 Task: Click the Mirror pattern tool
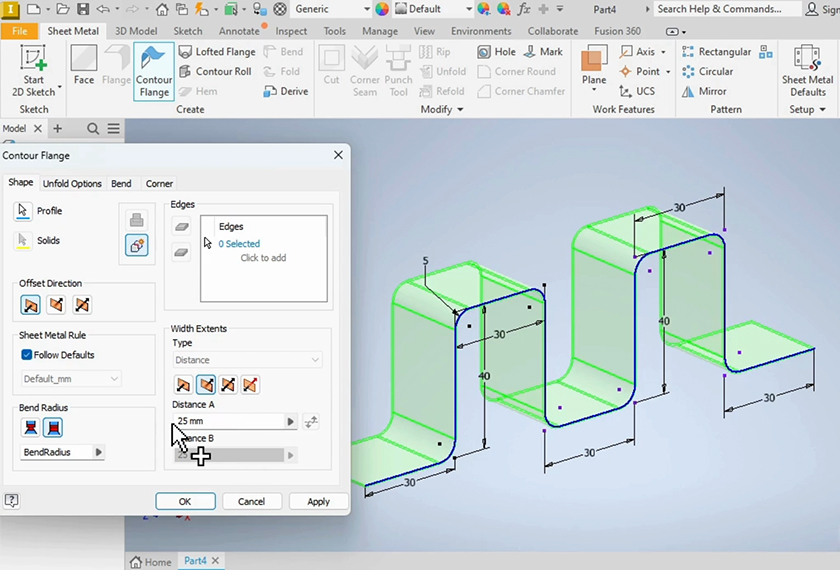(x=704, y=91)
